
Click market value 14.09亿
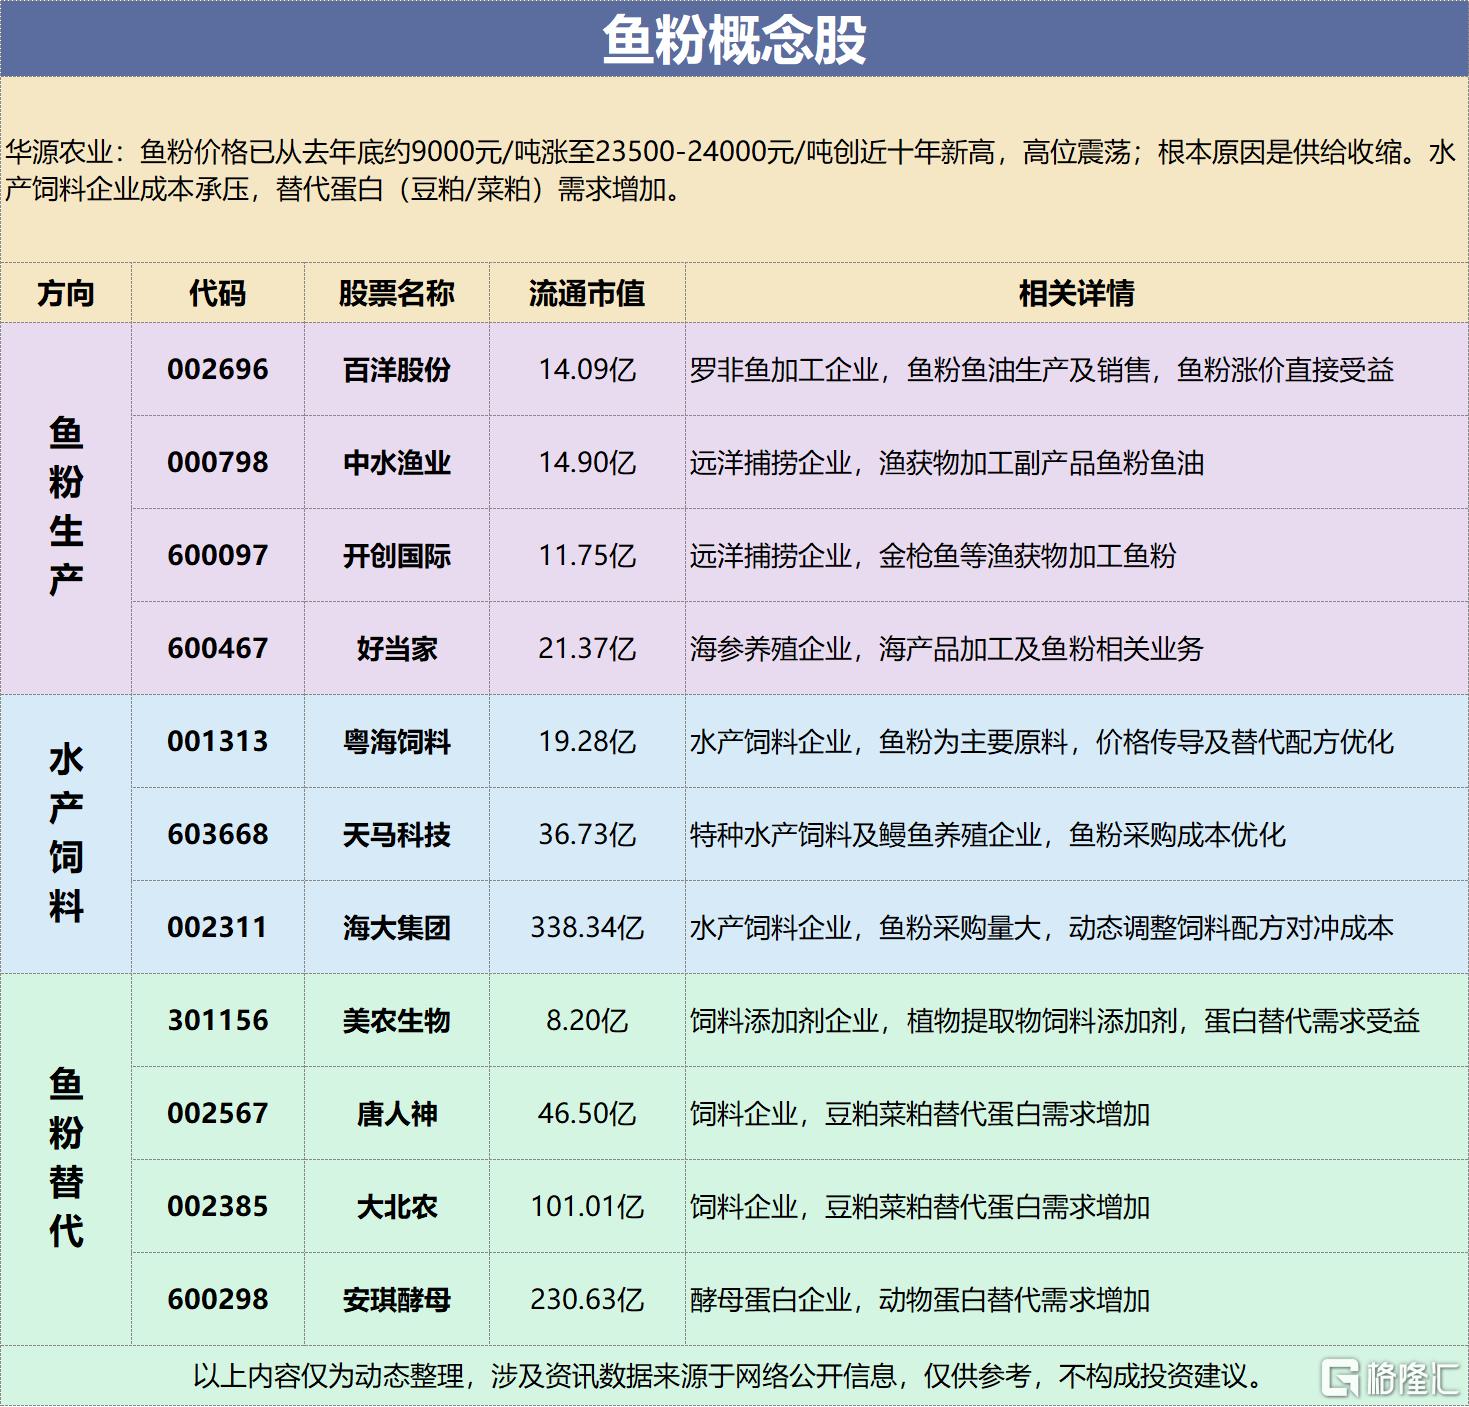(x=587, y=370)
